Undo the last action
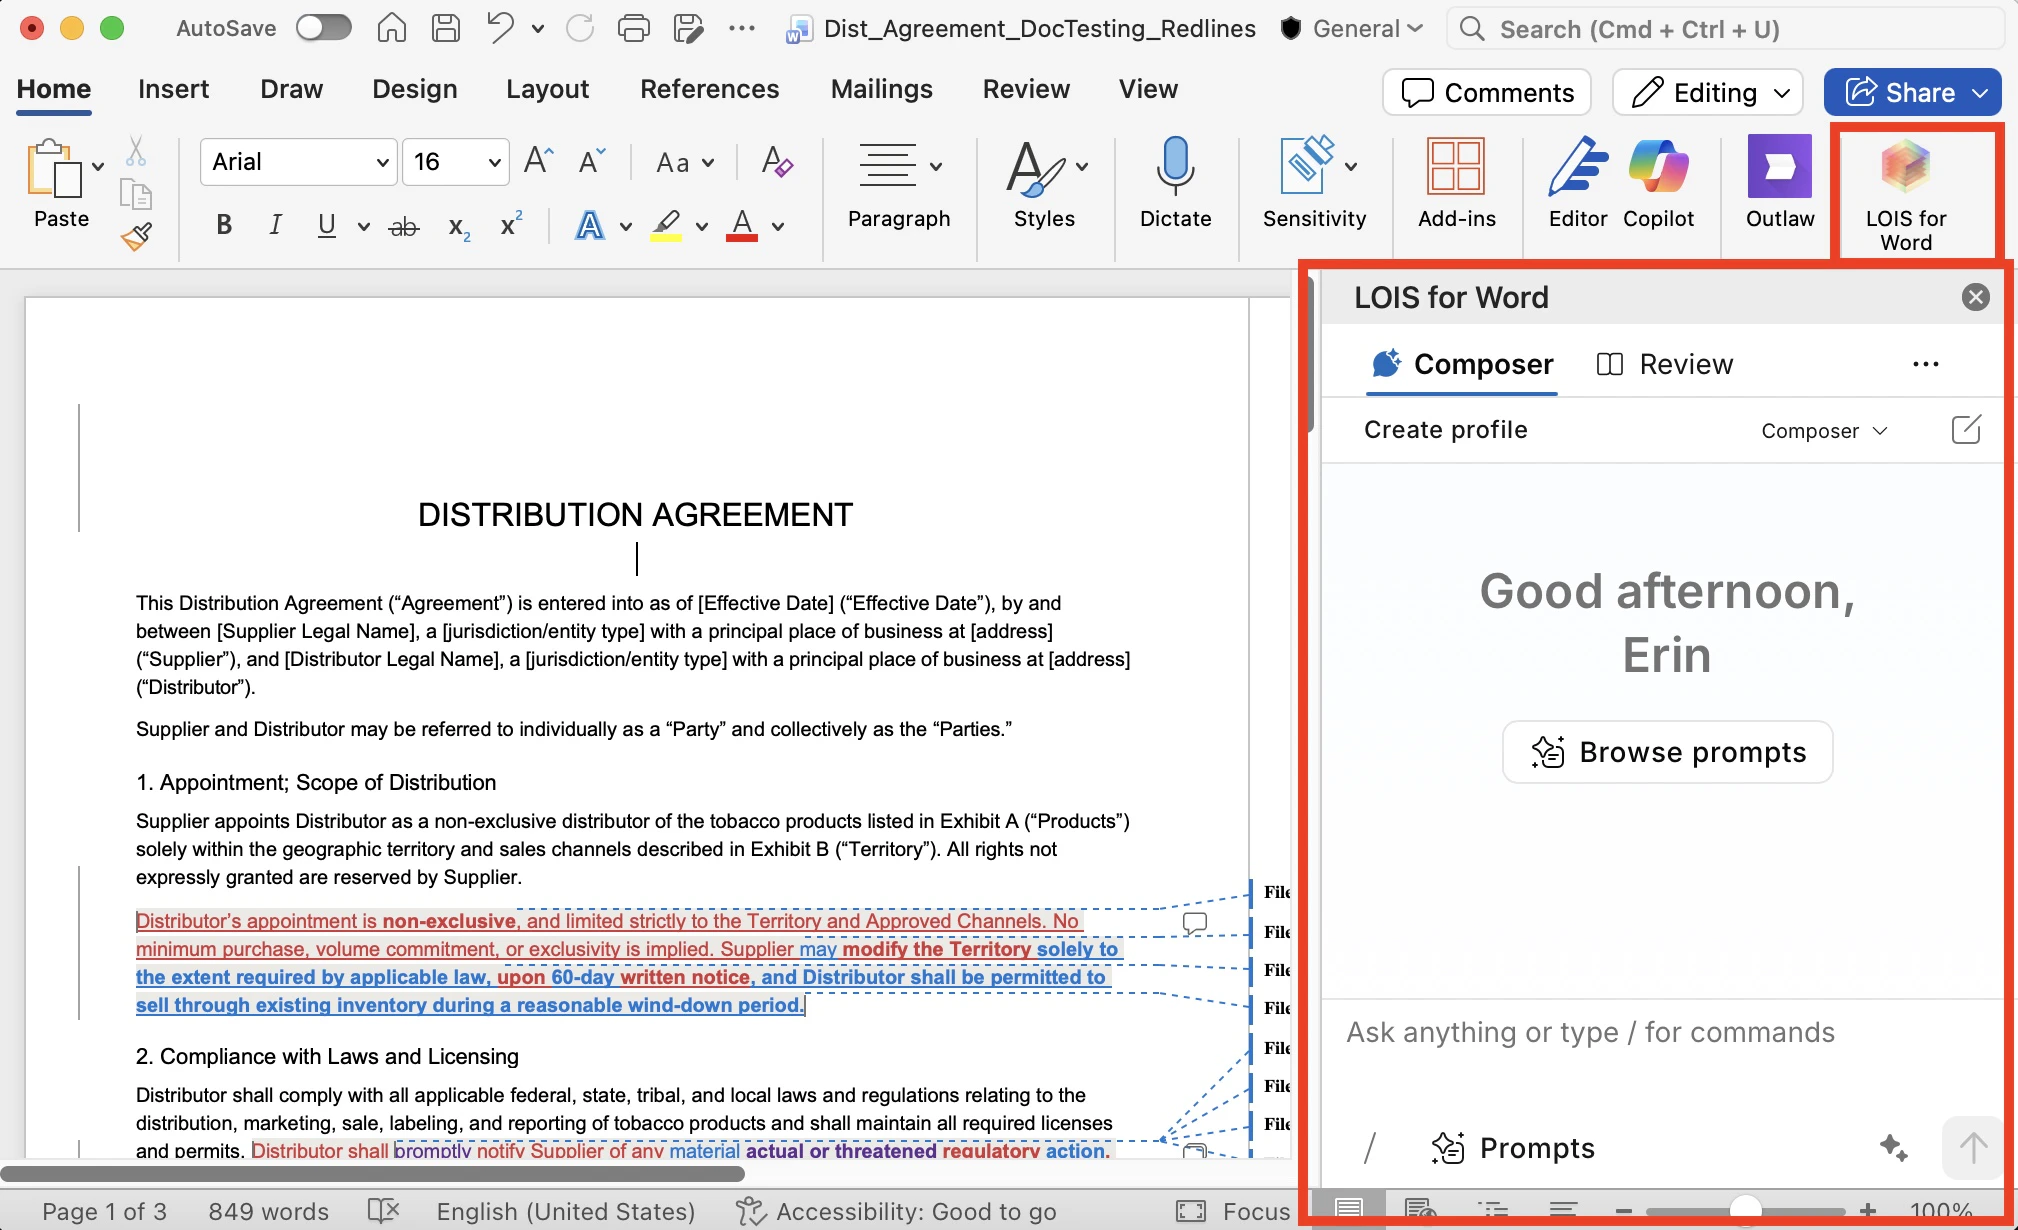This screenshot has width=2018, height=1230. (x=500, y=29)
